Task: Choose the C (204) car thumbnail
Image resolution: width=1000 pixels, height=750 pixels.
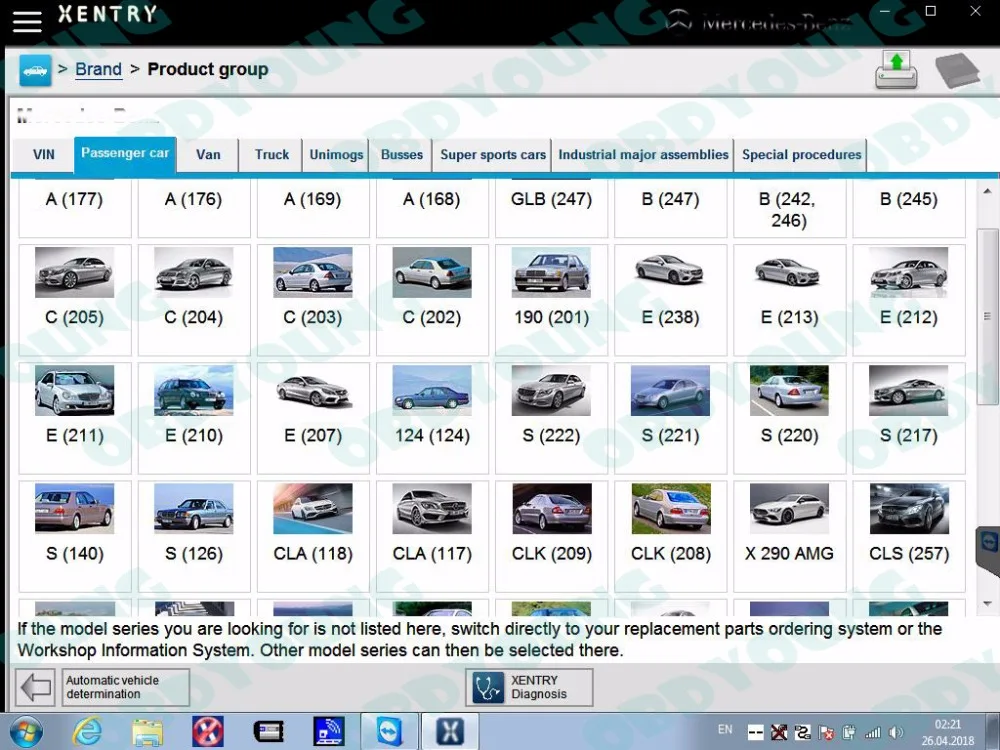Action: [194, 272]
